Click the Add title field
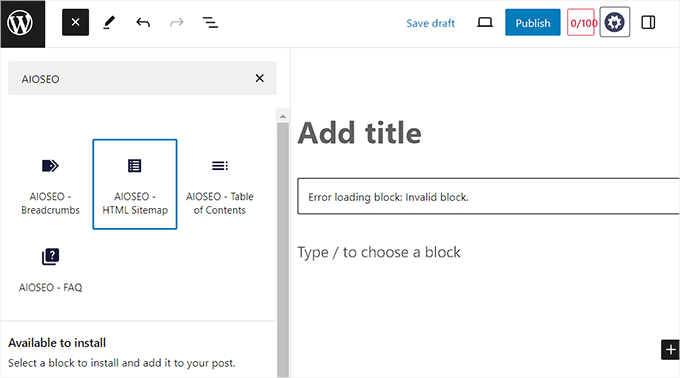Screen dimensions: 680x378 point(360,133)
